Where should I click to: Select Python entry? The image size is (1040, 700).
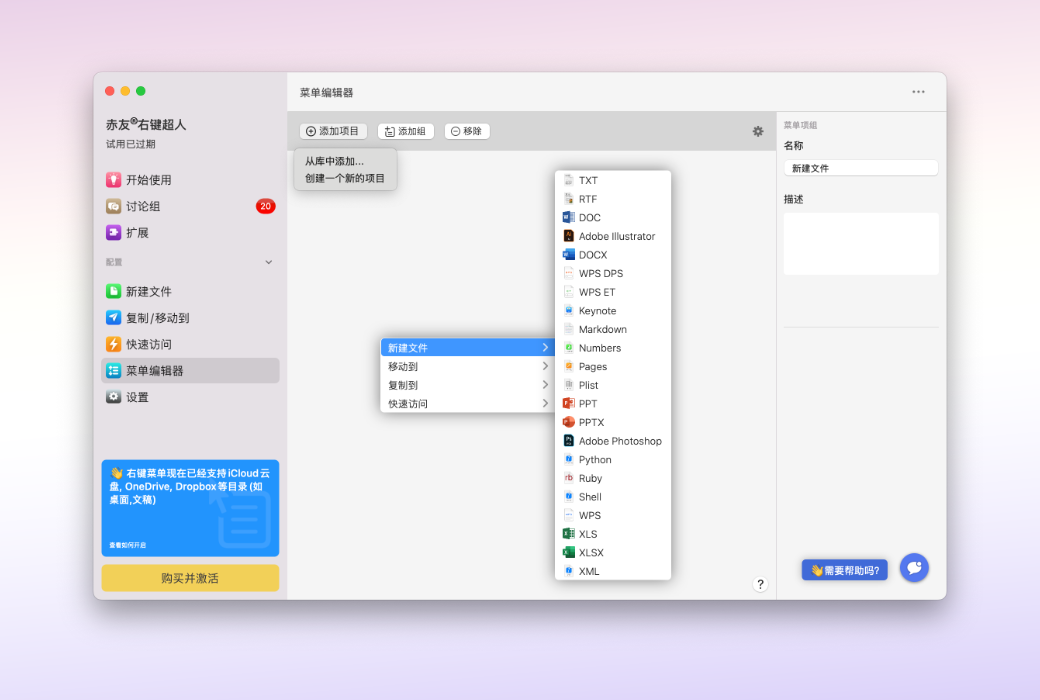tap(613, 459)
